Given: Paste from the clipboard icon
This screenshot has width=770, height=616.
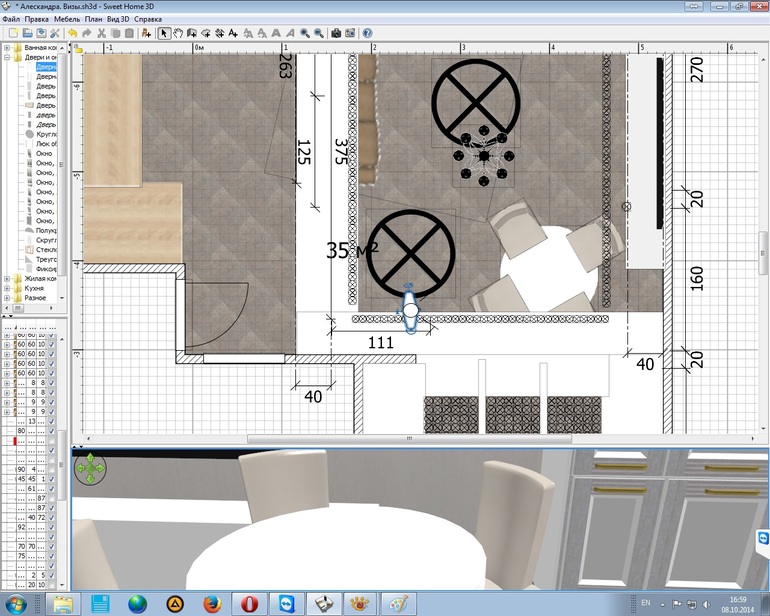Looking at the screenshot, I should click(x=129, y=33).
